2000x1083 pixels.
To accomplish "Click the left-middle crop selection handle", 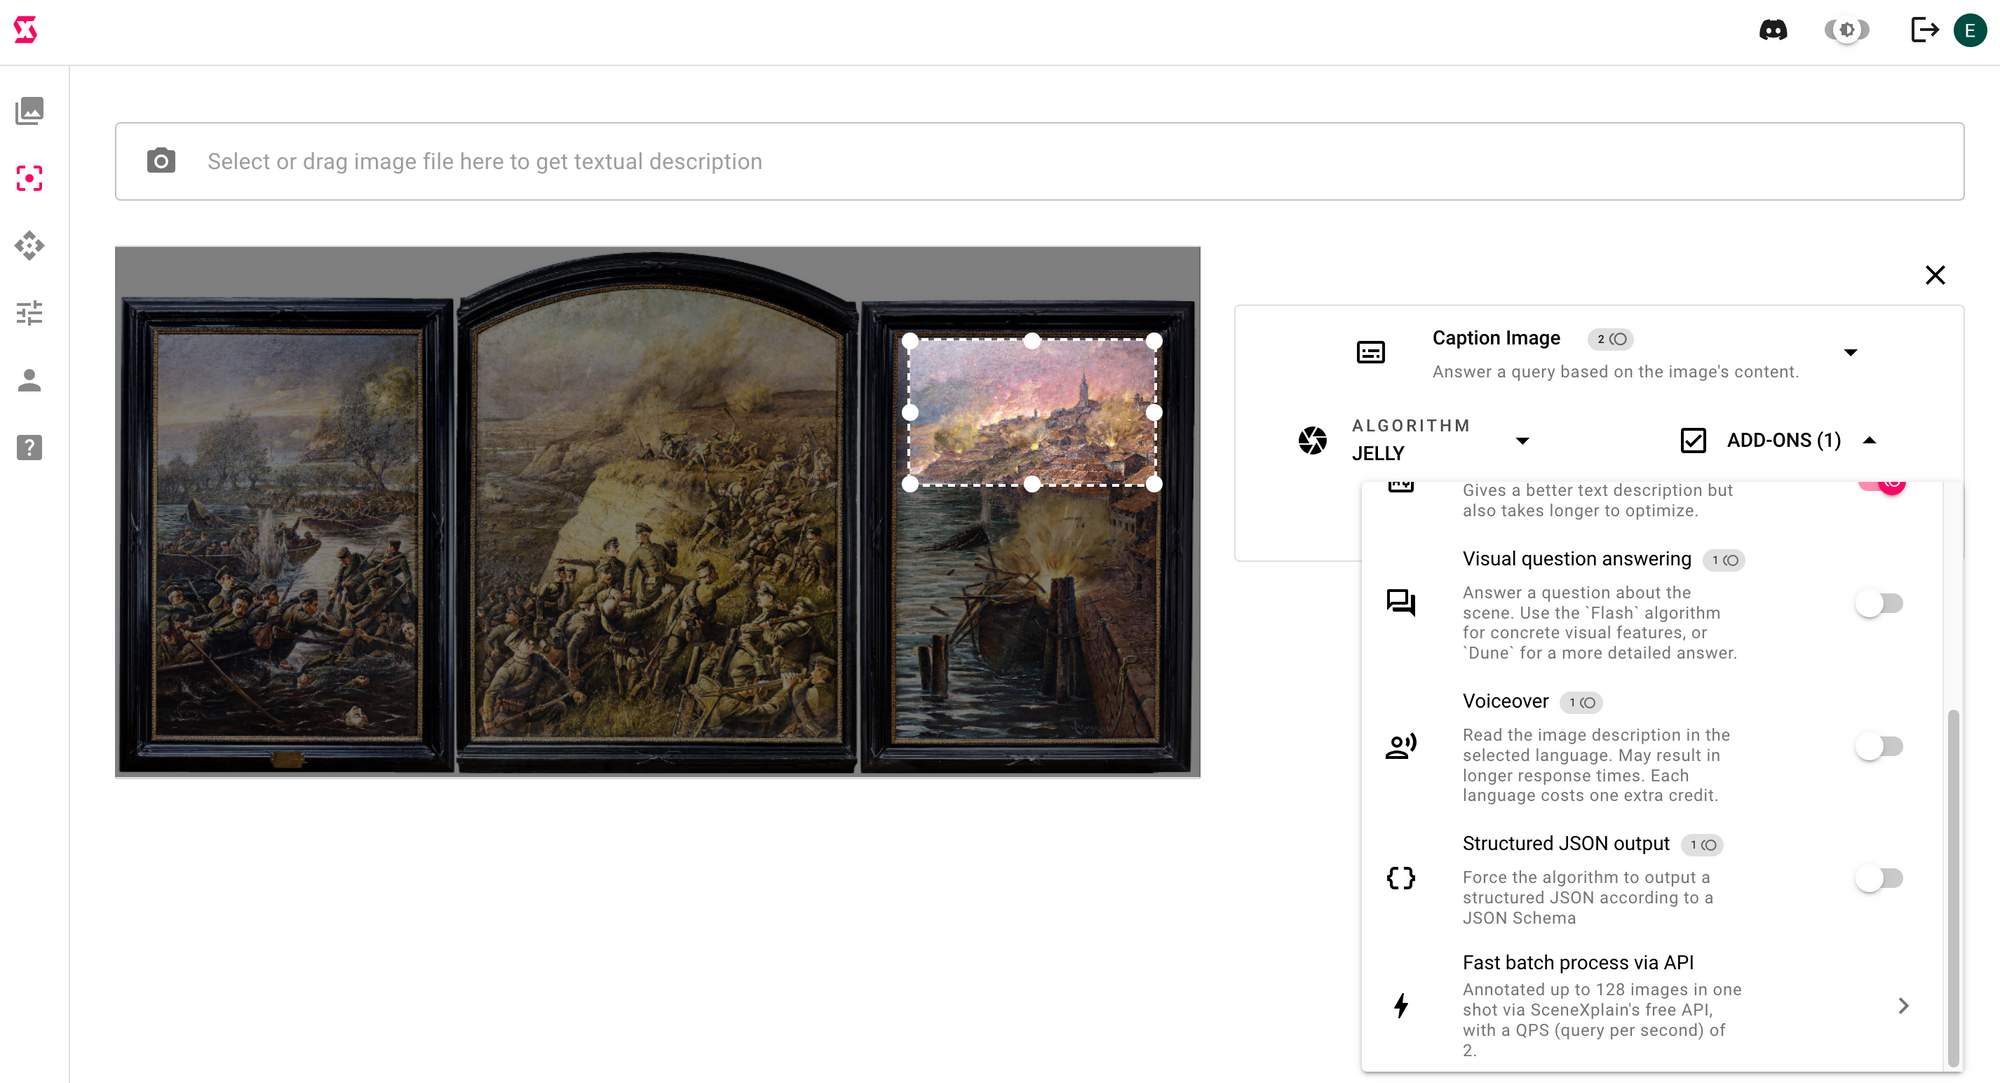I will [910, 412].
